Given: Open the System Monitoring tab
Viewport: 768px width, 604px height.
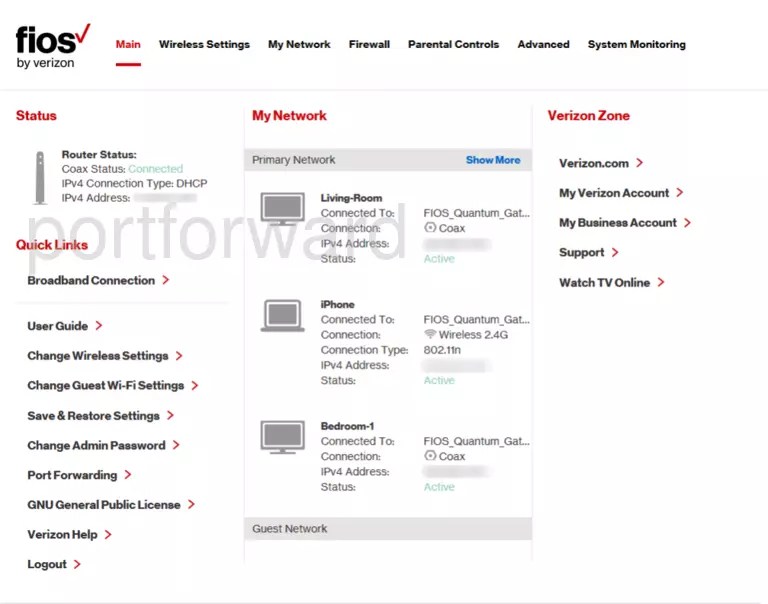Looking at the screenshot, I should 637,45.
